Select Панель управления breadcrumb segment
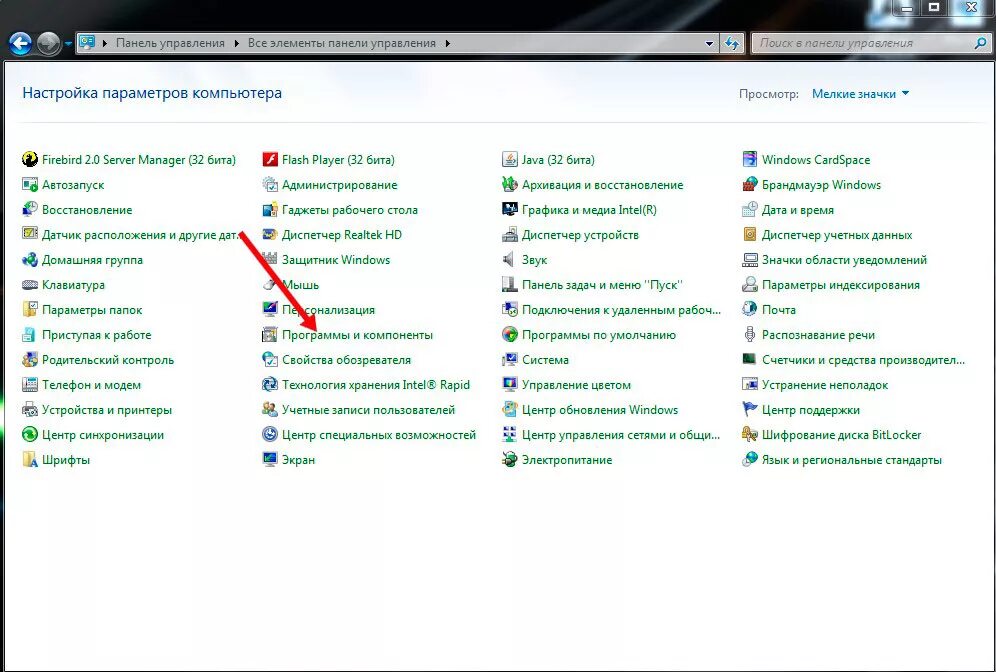 [170, 43]
